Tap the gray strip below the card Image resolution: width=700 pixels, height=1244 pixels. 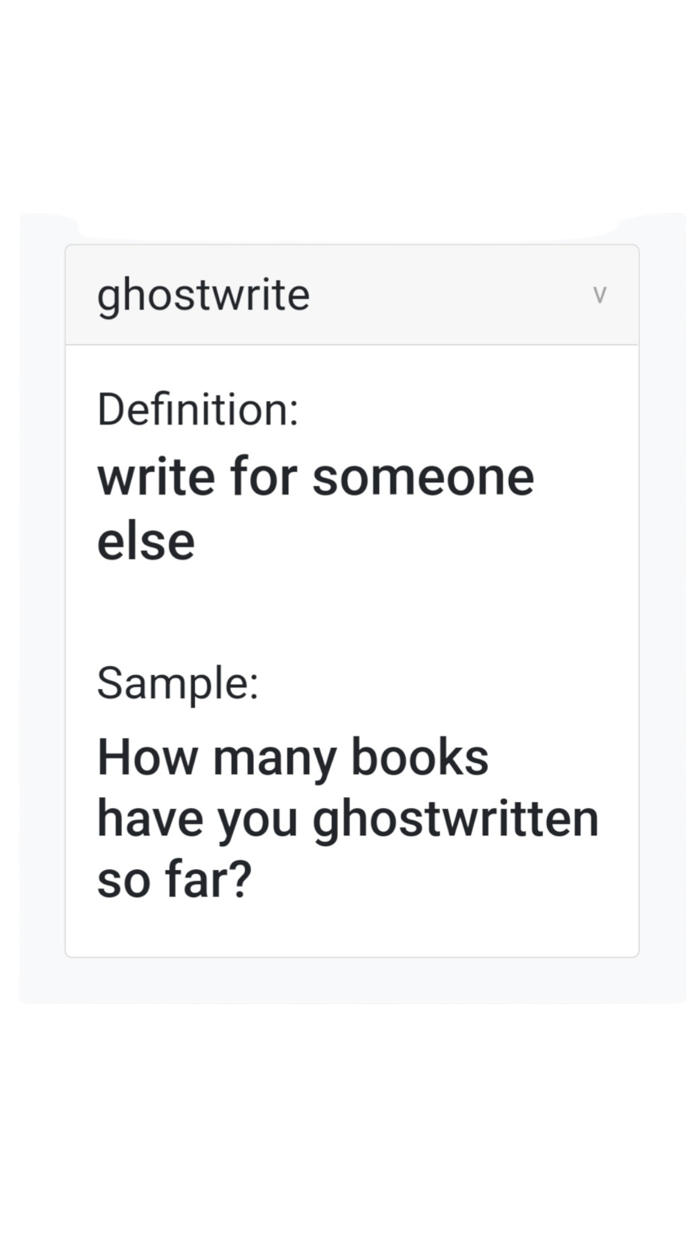352,980
